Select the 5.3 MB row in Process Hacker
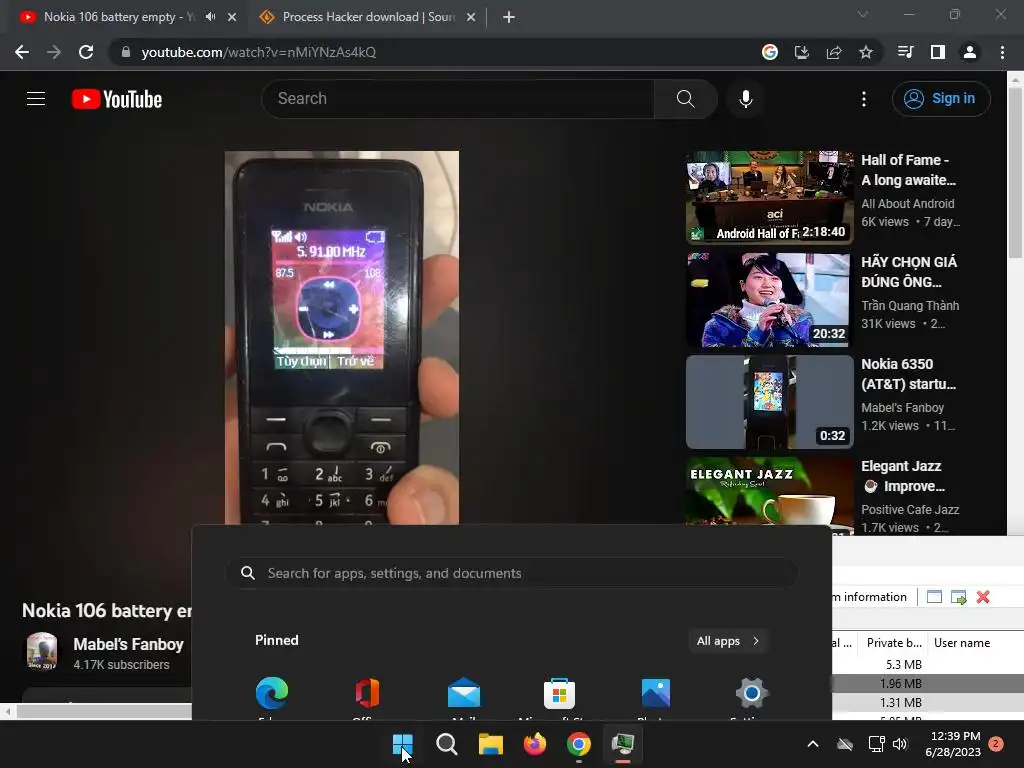 coord(927,665)
